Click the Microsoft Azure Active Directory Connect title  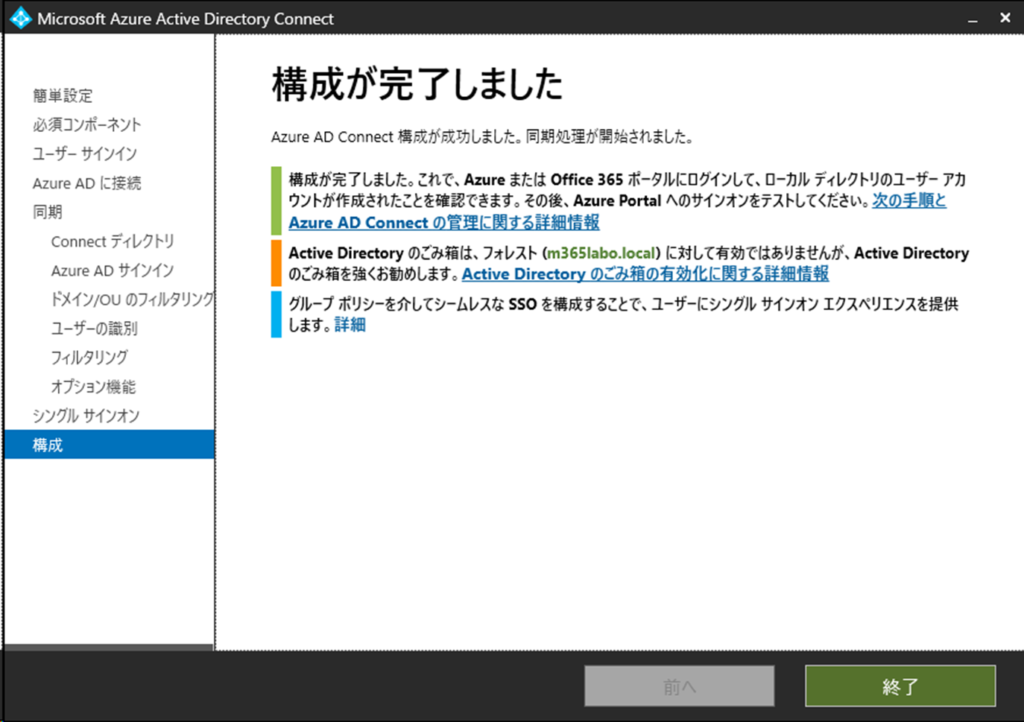185,19
